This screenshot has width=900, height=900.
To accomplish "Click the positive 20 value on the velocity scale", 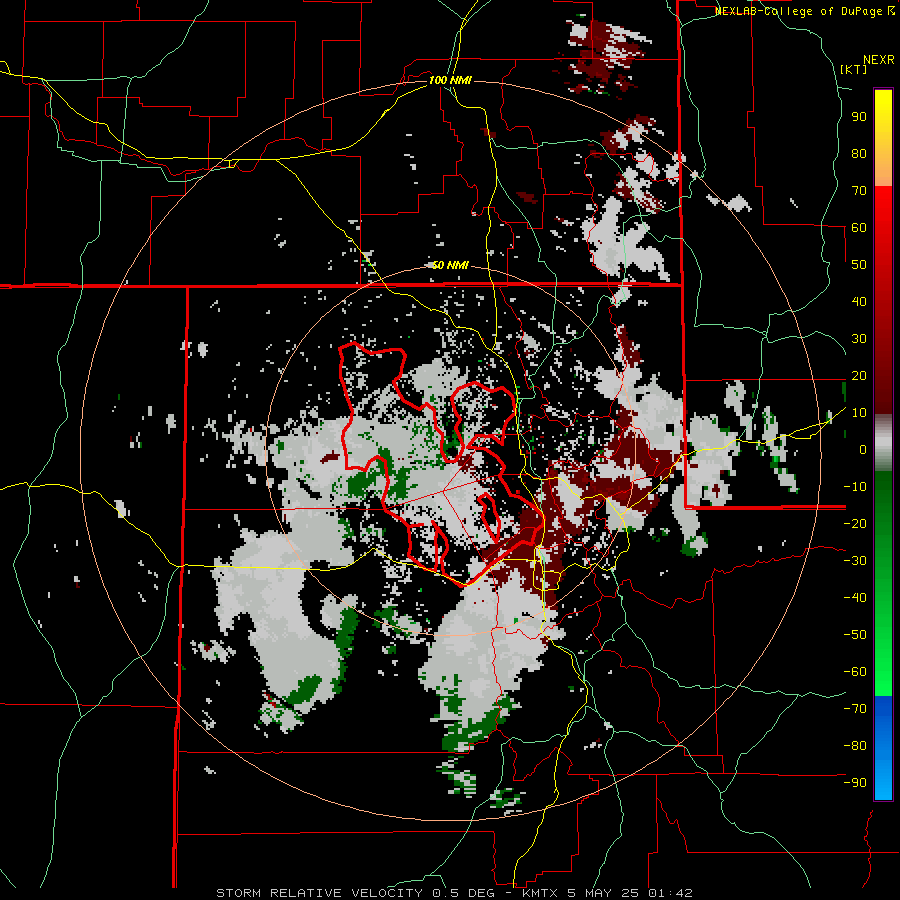I will [859, 375].
